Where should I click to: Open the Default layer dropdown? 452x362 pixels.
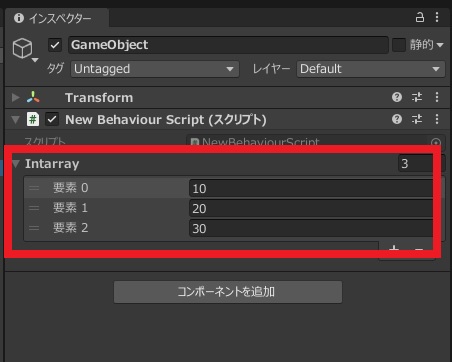click(x=371, y=69)
